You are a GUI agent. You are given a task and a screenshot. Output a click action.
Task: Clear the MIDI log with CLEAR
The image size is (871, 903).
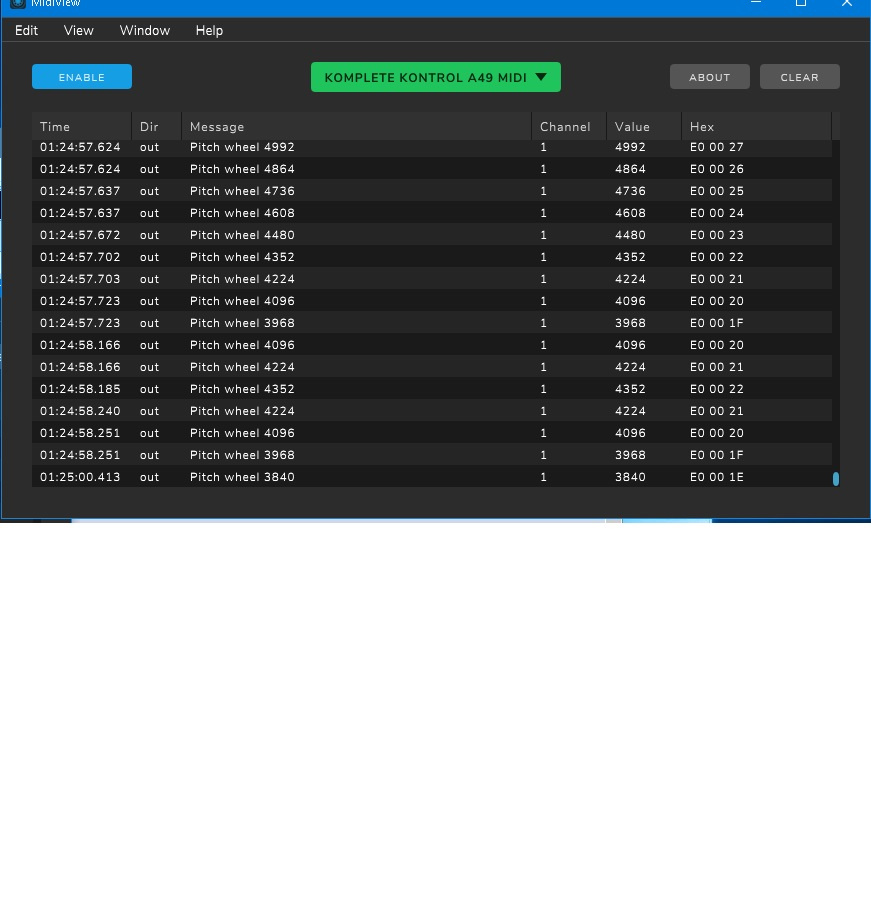(800, 77)
